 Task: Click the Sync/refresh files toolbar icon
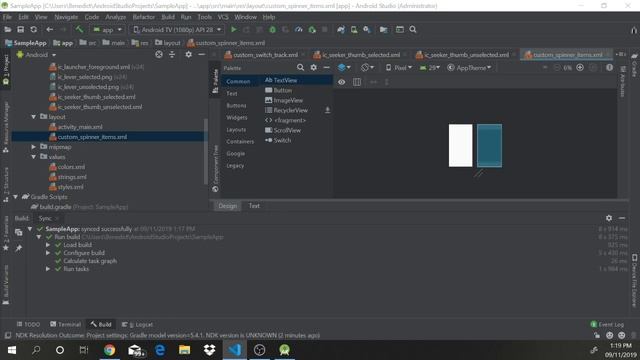point(33,29)
